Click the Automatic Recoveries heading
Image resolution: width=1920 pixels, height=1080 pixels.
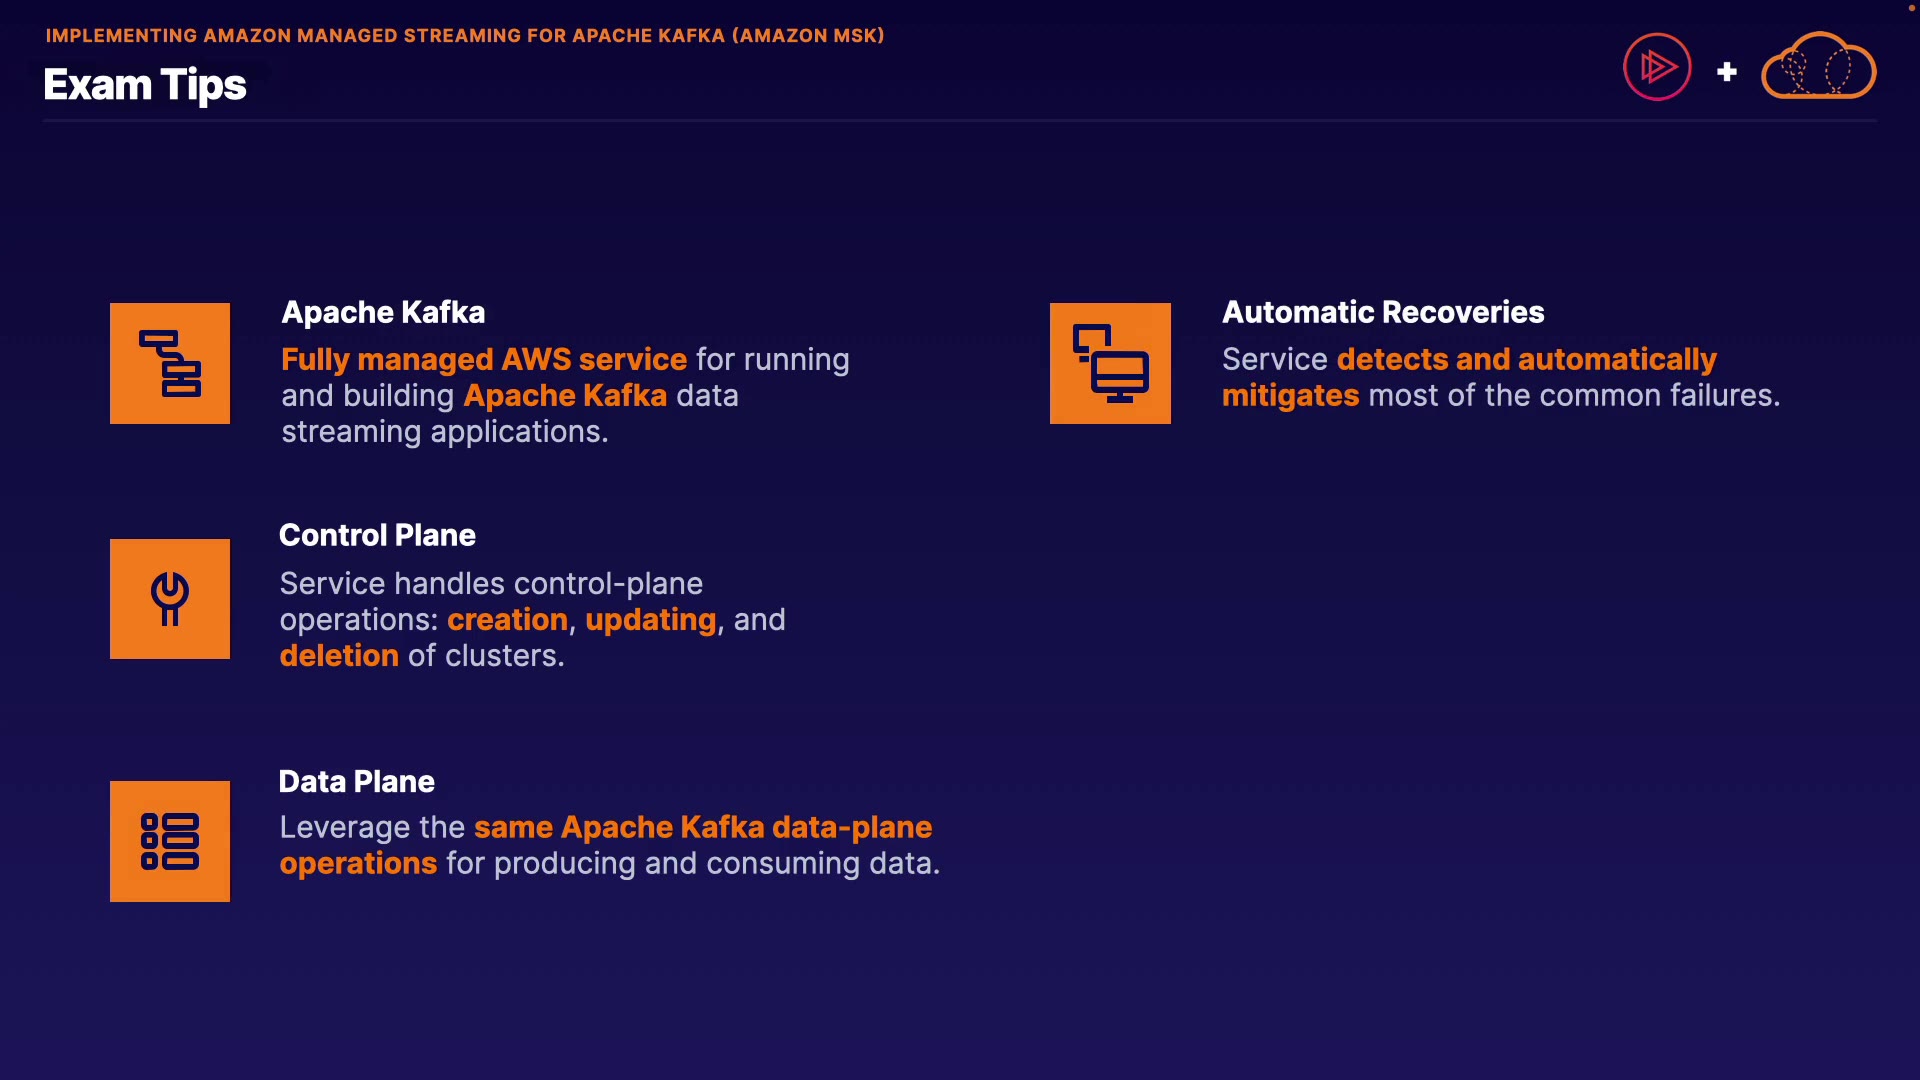pos(1383,312)
